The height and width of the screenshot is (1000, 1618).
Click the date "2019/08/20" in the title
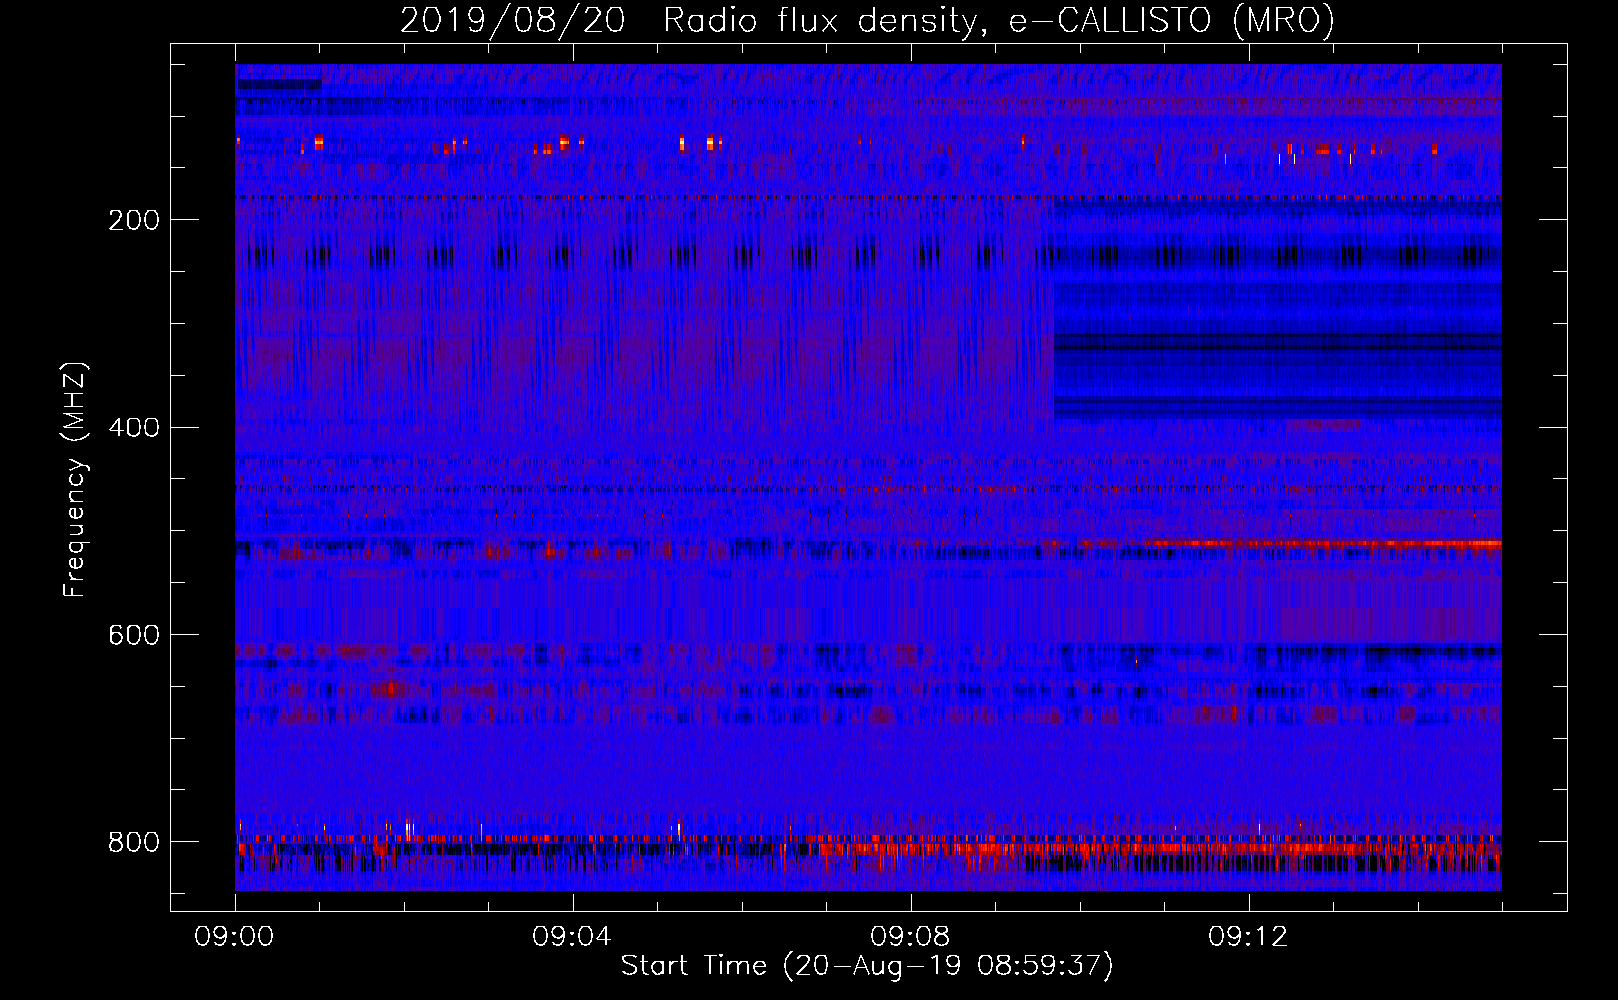tap(513, 21)
